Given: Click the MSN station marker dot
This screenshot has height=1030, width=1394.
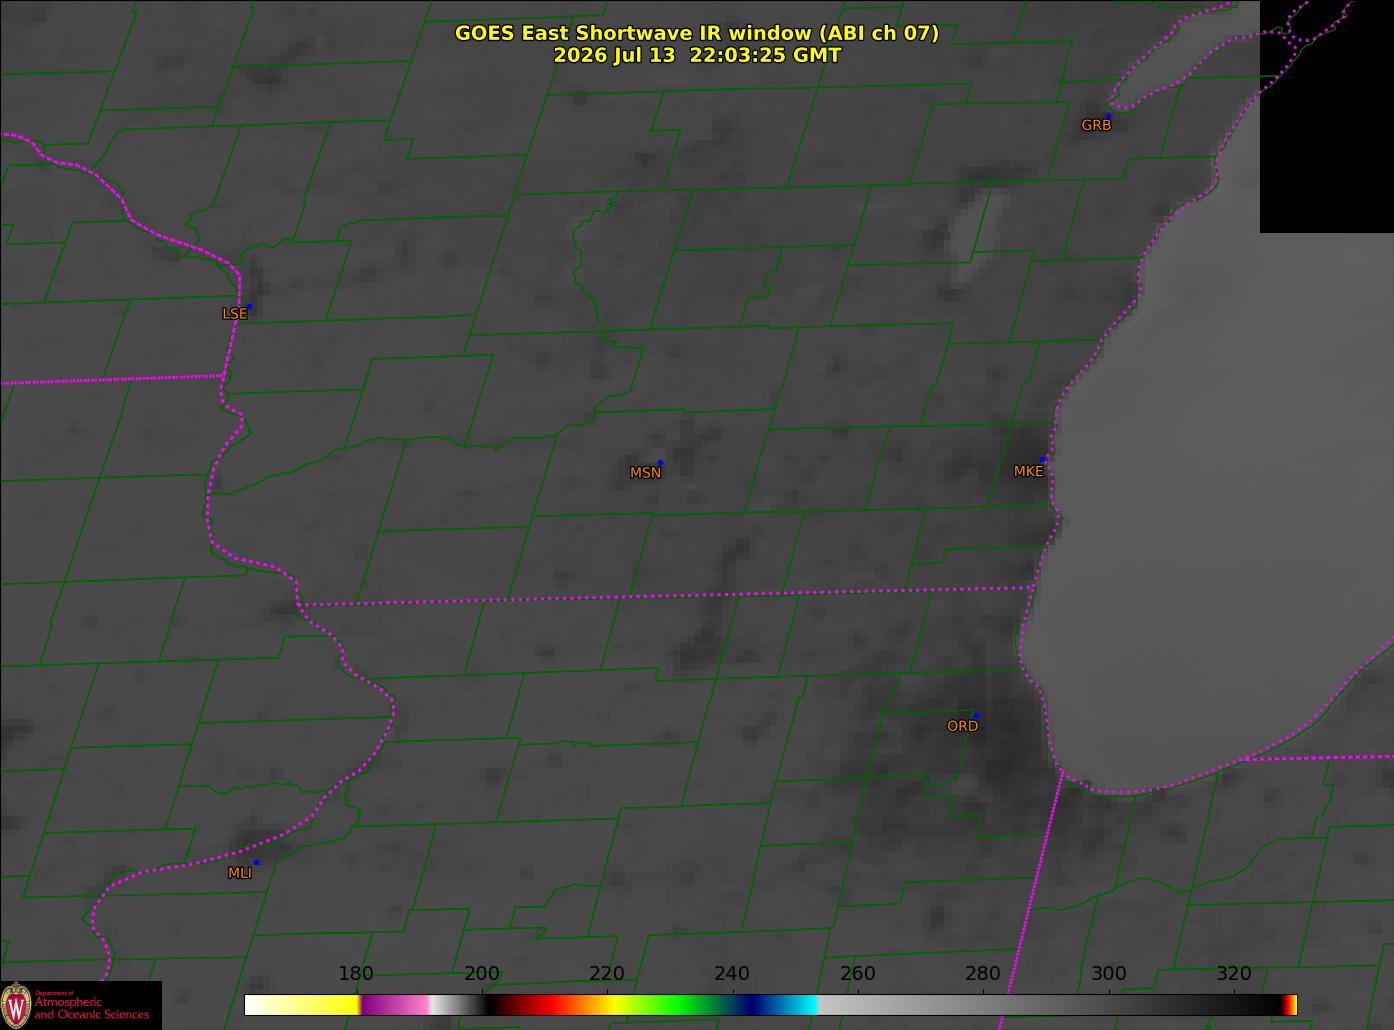Looking at the screenshot, I should tap(660, 463).
